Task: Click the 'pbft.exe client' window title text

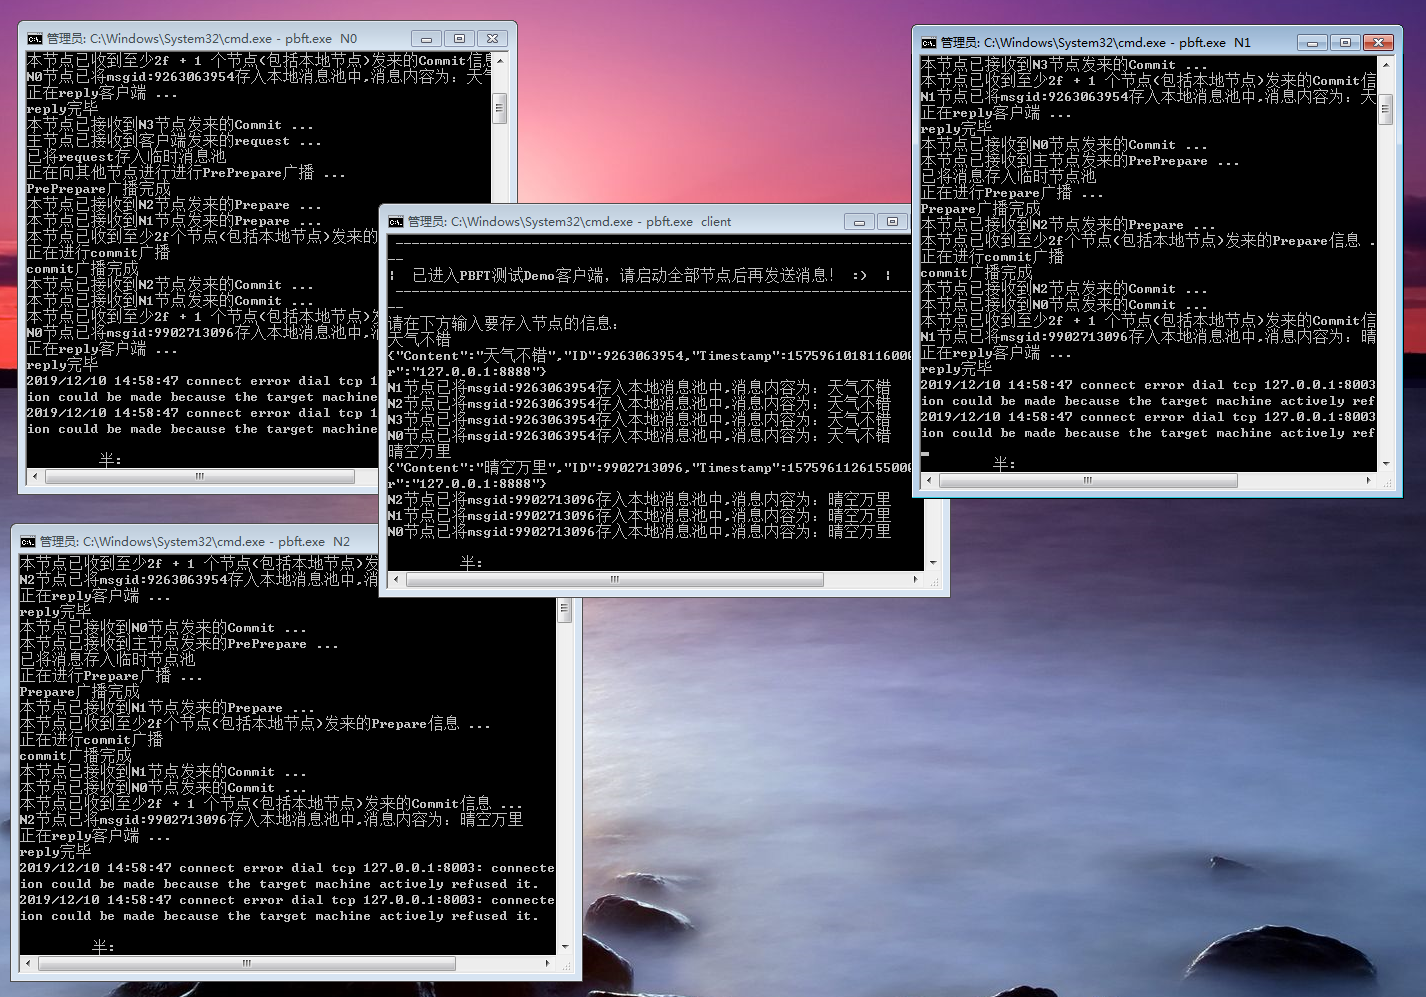Action: tap(688, 222)
